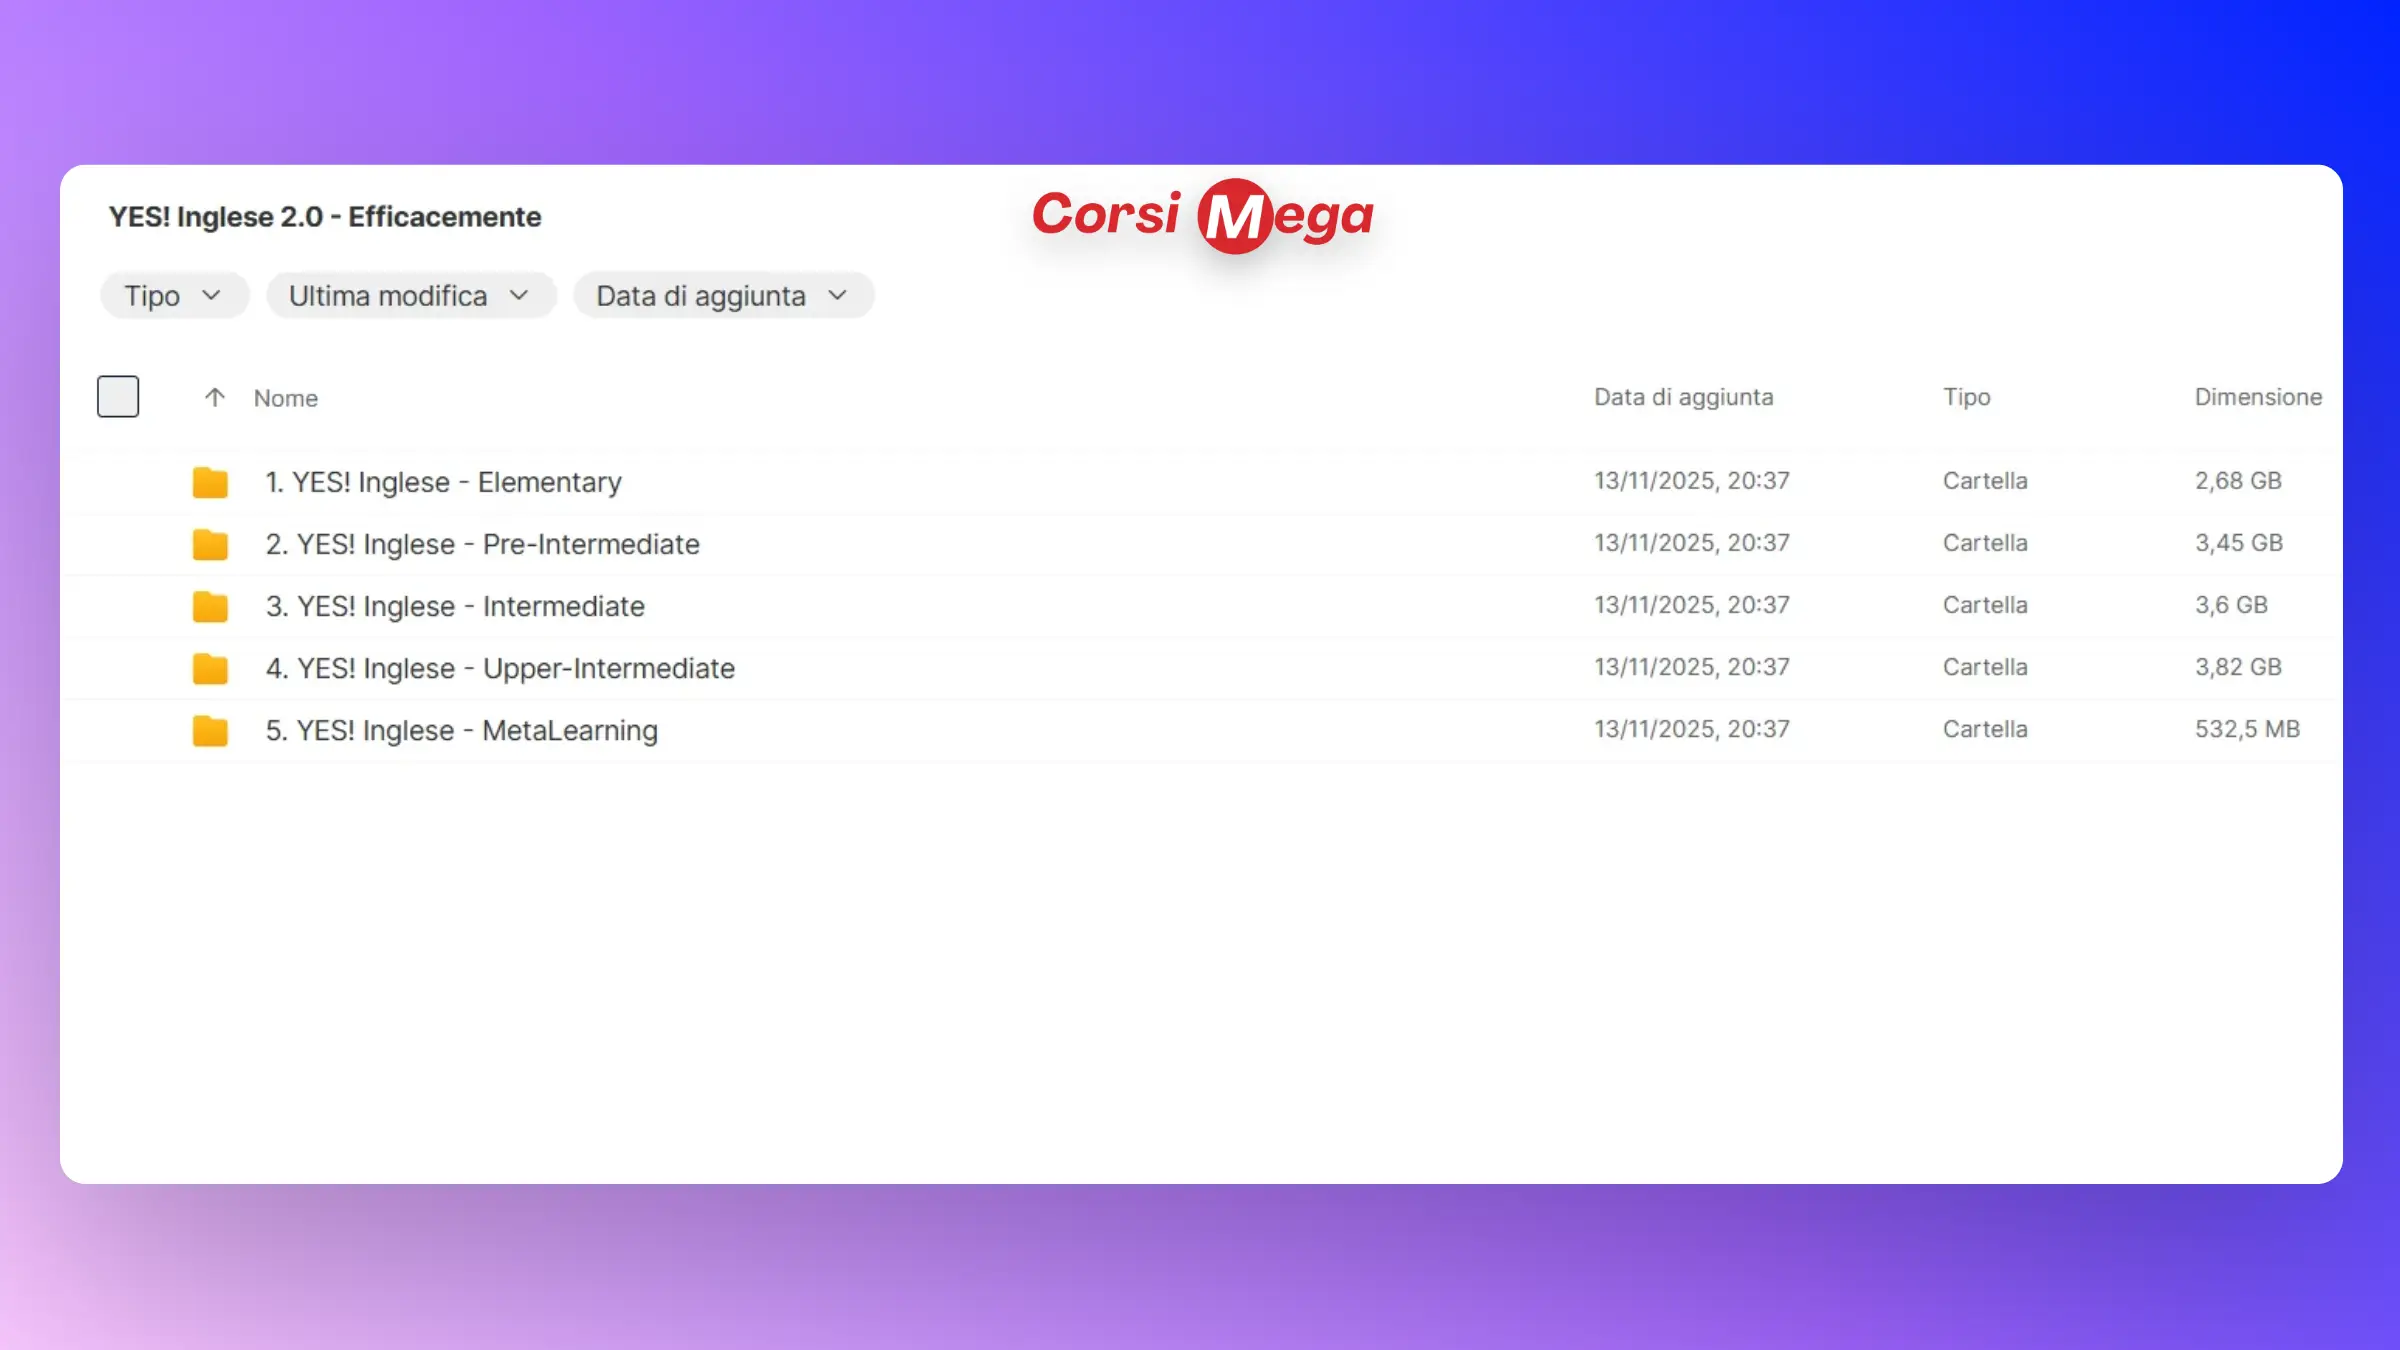Open "2. YES! Inglese - Pre-Intermediate" folder
Image resolution: width=2400 pixels, height=1350 pixels.
click(x=482, y=544)
